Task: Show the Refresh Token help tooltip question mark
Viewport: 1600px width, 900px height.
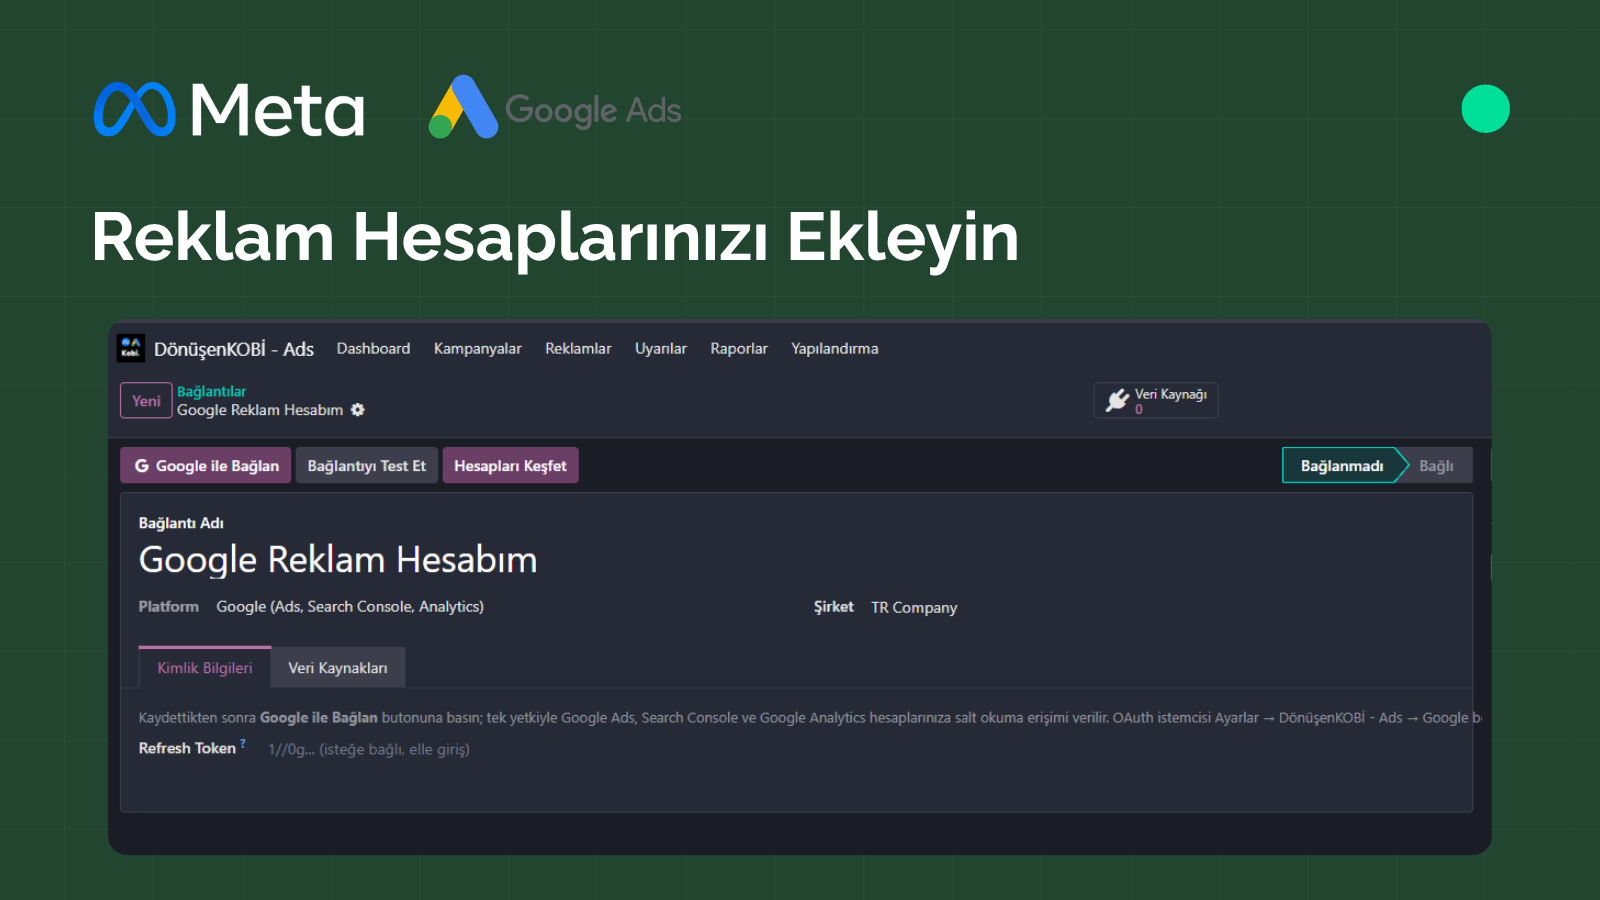Action: (x=243, y=743)
